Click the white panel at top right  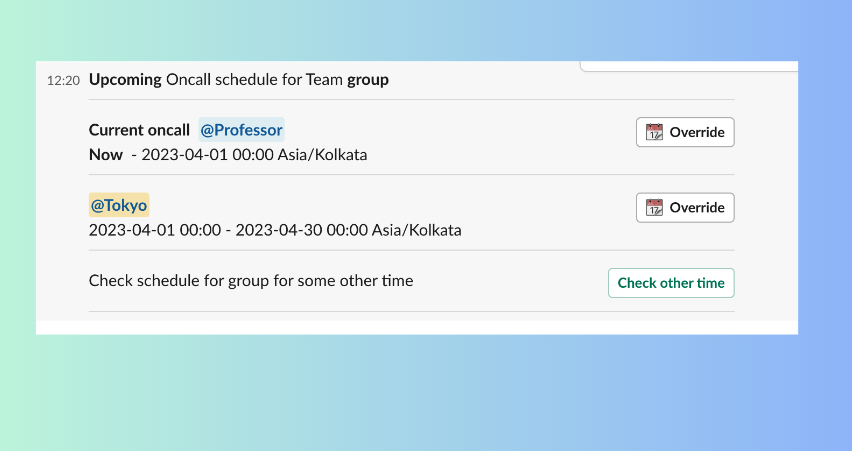[689, 66]
